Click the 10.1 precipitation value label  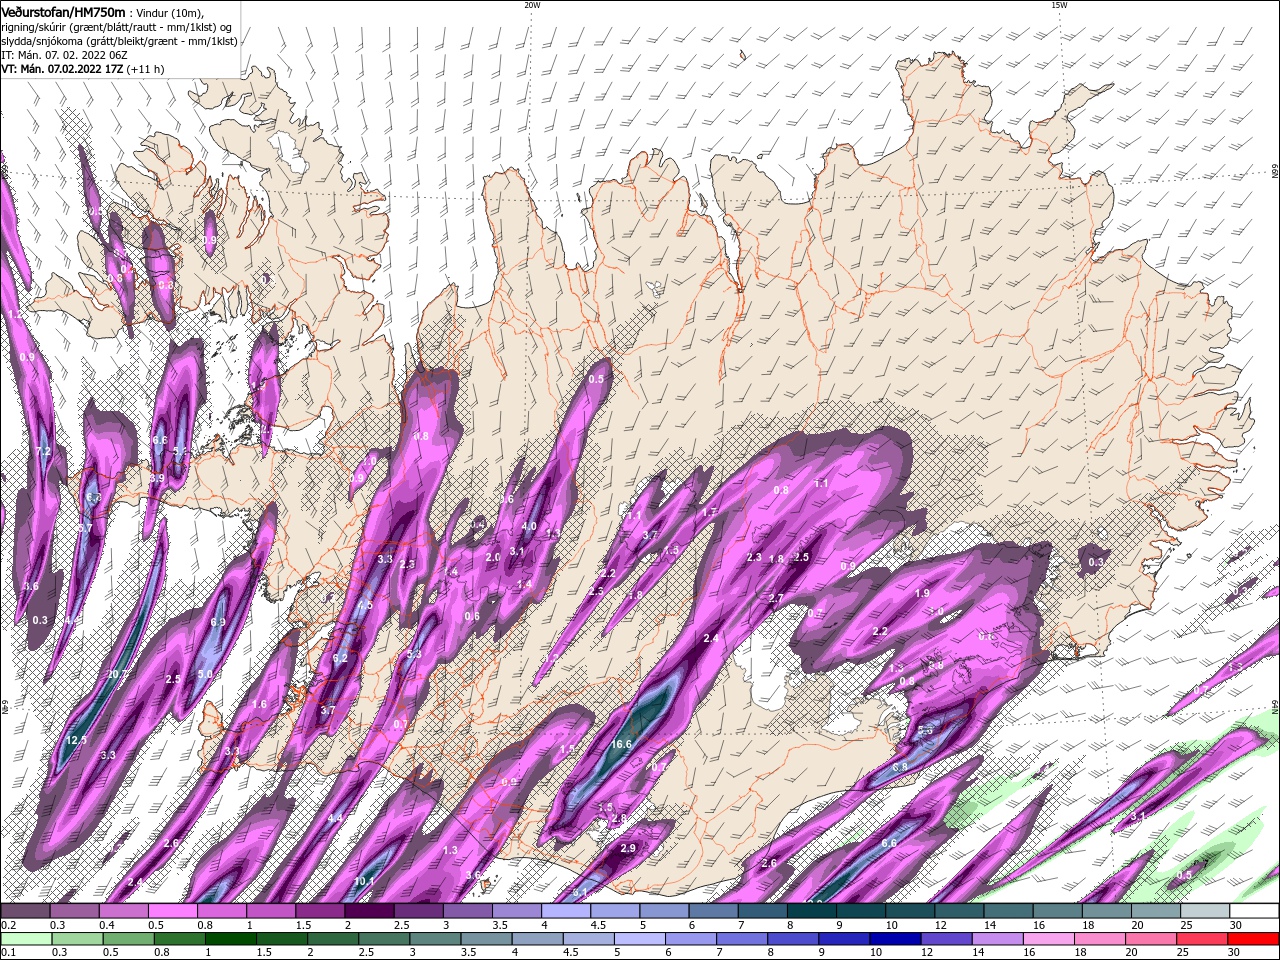click(x=364, y=881)
